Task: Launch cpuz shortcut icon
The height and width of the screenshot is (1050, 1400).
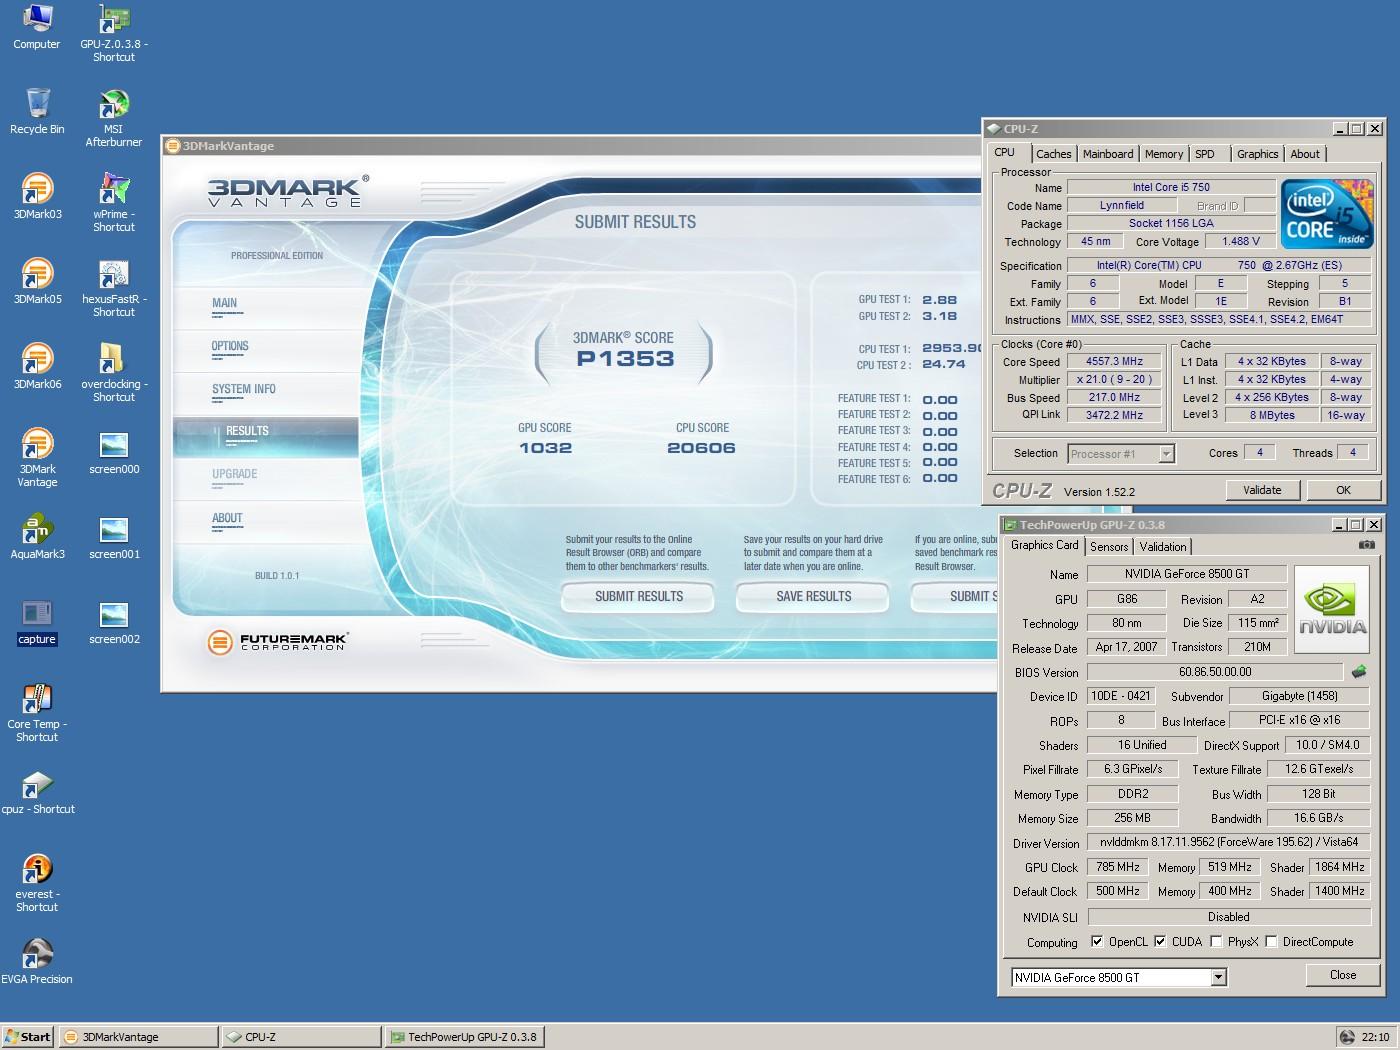Action: [x=37, y=792]
